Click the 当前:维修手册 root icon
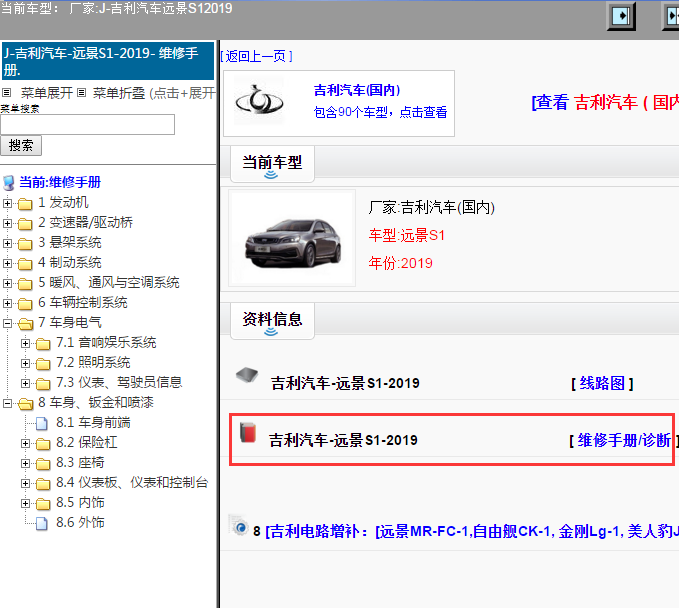The image size is (679, 608). coord(8,183)
